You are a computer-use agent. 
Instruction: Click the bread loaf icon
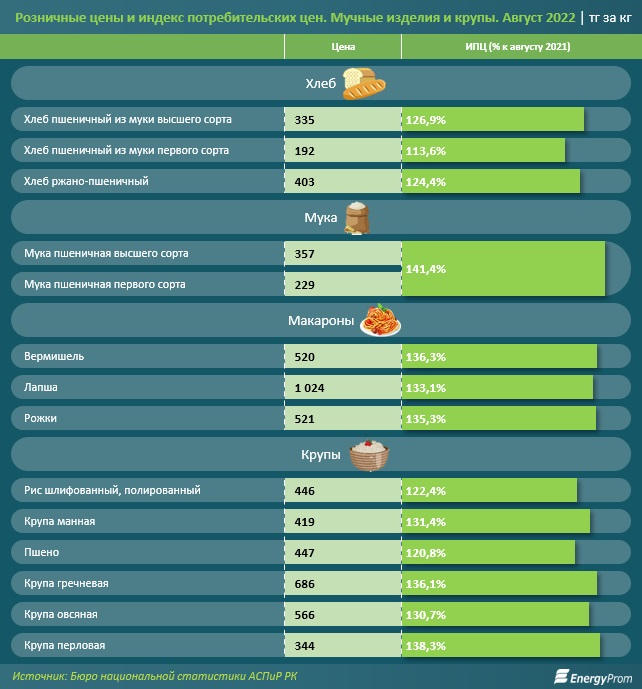[x=364, y=83]
